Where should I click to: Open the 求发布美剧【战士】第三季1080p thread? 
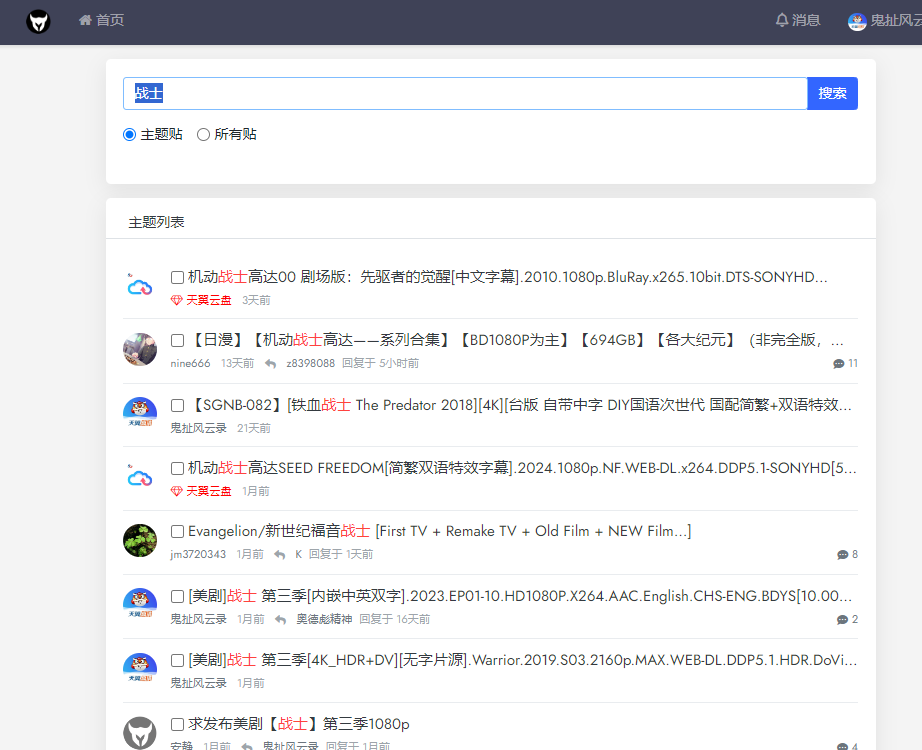[298, 724]
